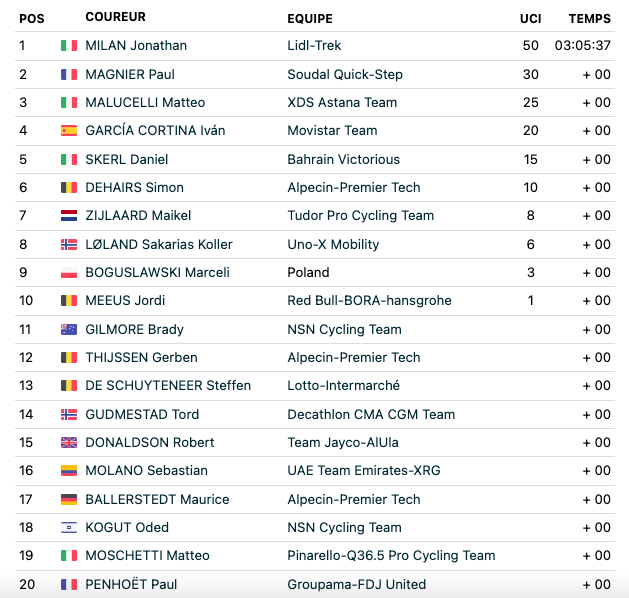Click the Israeli flag beside KOGUT Oded
This screenshot has height=598, width=629.
pos(69,528)
